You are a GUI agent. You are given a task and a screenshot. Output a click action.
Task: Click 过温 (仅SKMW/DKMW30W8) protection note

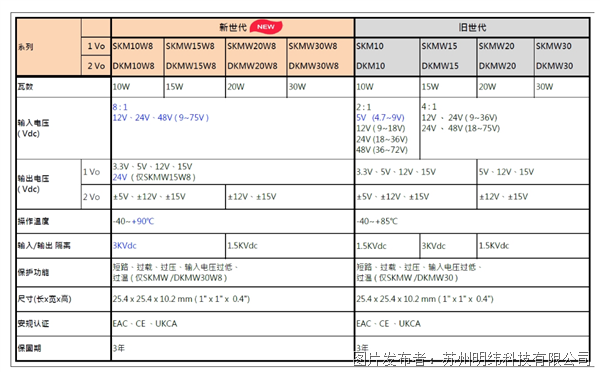click(170, 278)
